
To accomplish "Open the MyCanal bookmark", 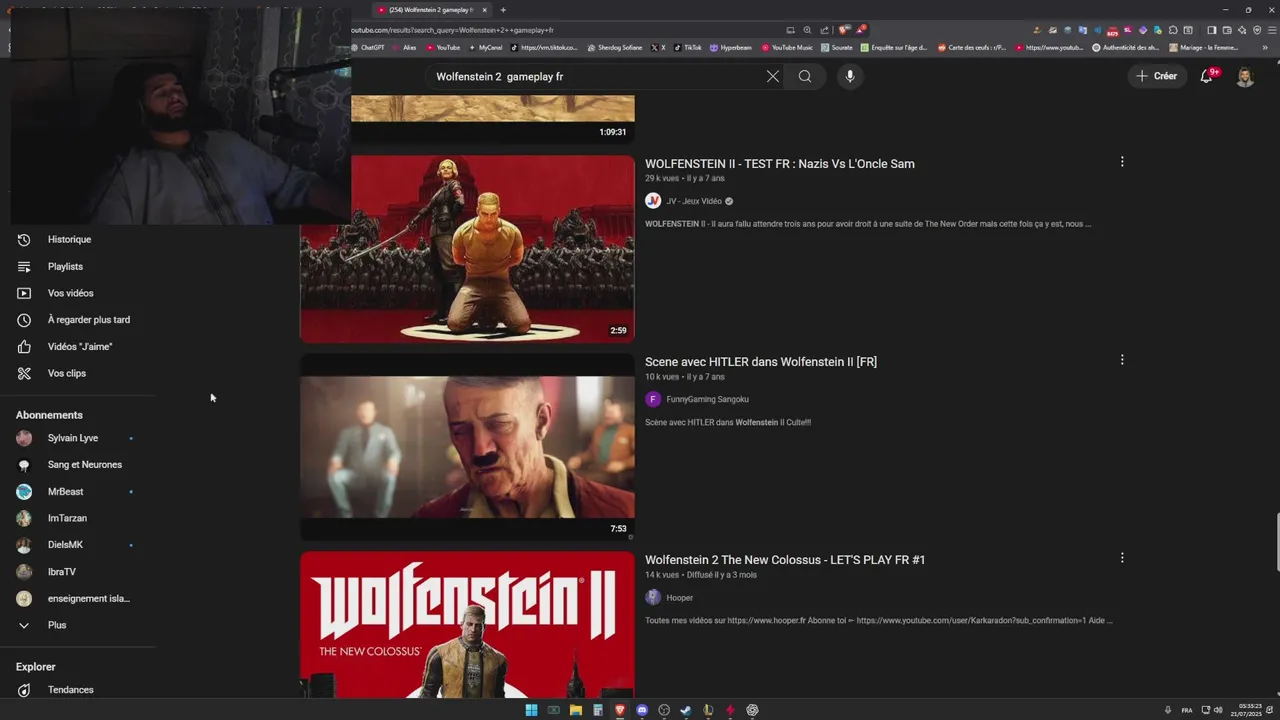I will coord(485,47).
